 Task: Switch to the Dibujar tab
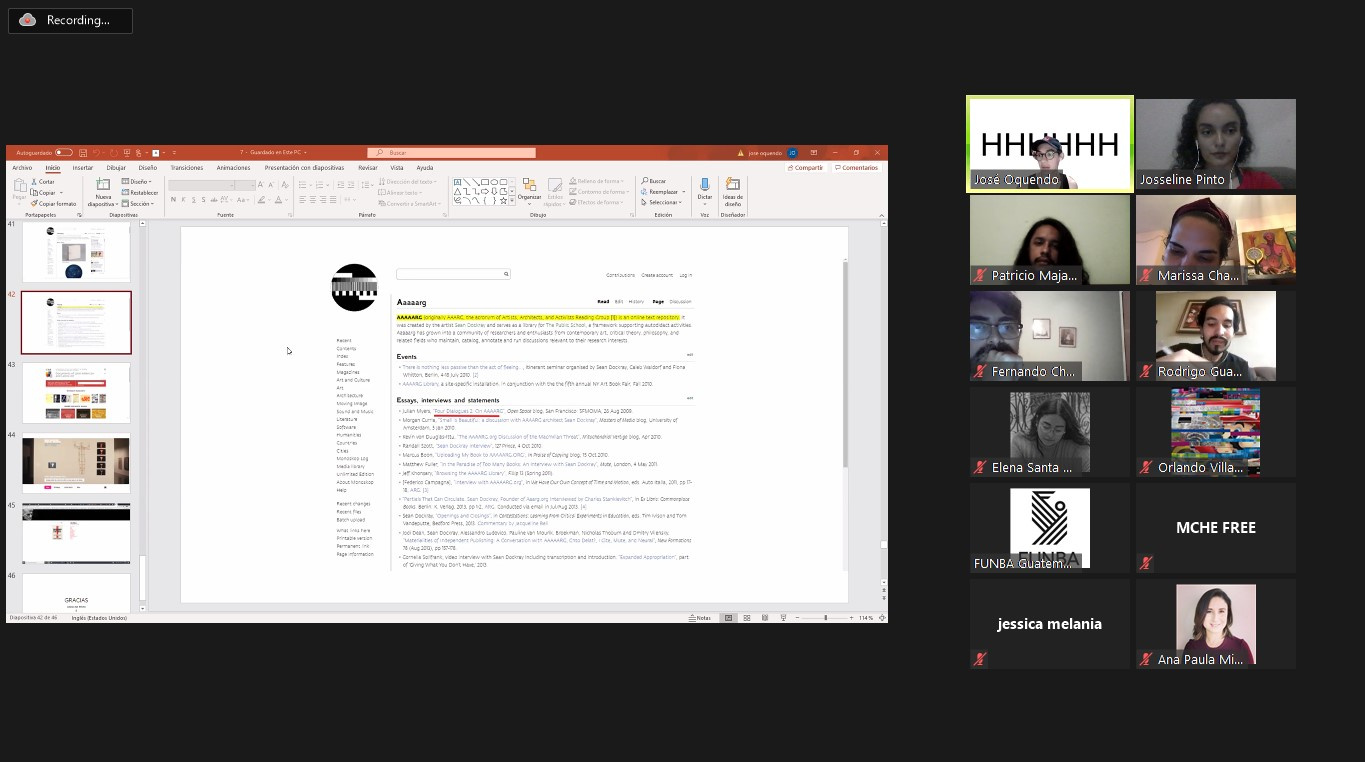[x=116, y=168]
